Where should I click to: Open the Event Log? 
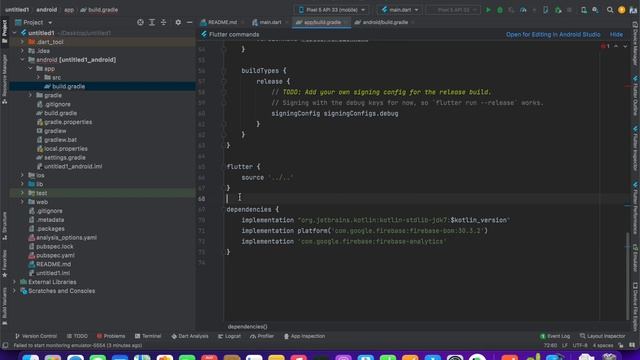point(555,336)
